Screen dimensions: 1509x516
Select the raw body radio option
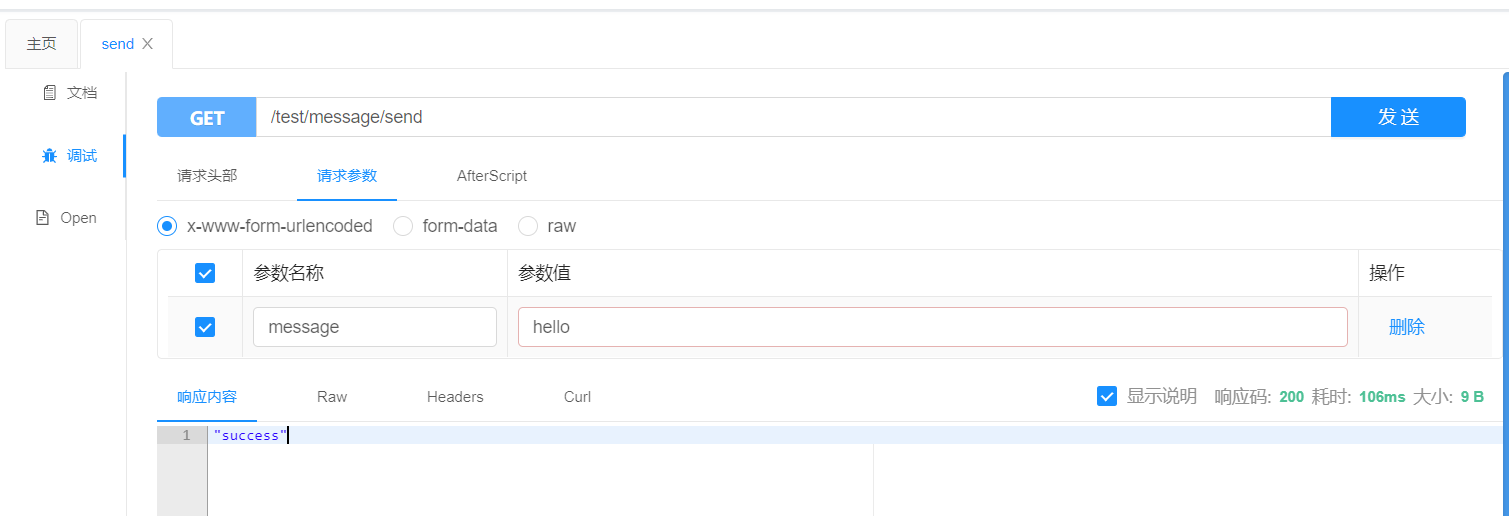coord(528,226)
